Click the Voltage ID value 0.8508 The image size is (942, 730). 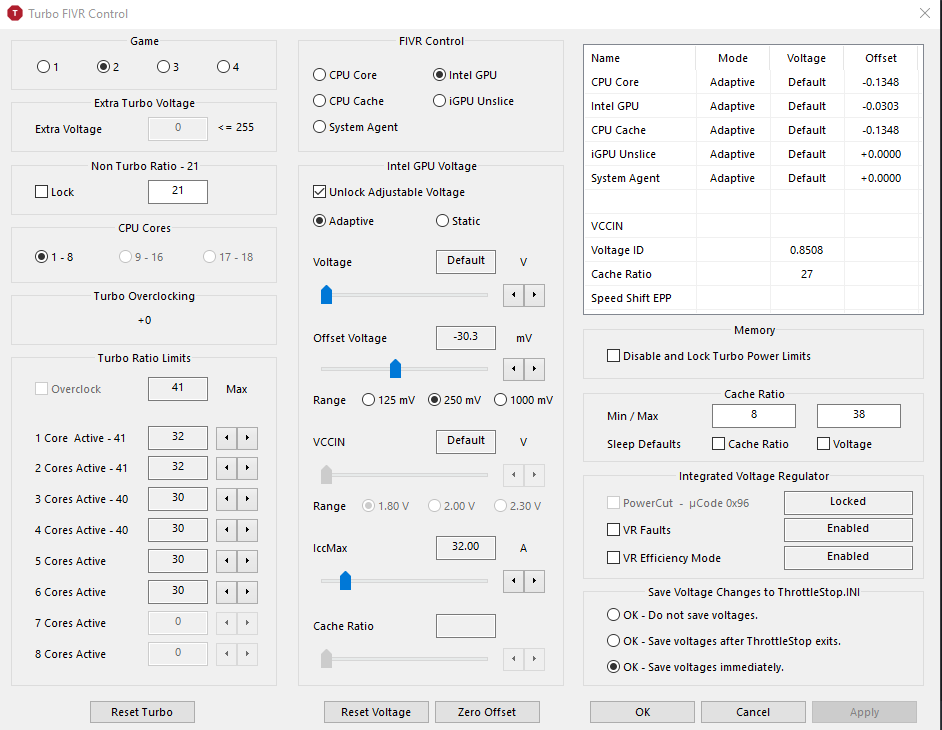coord(807,250)
